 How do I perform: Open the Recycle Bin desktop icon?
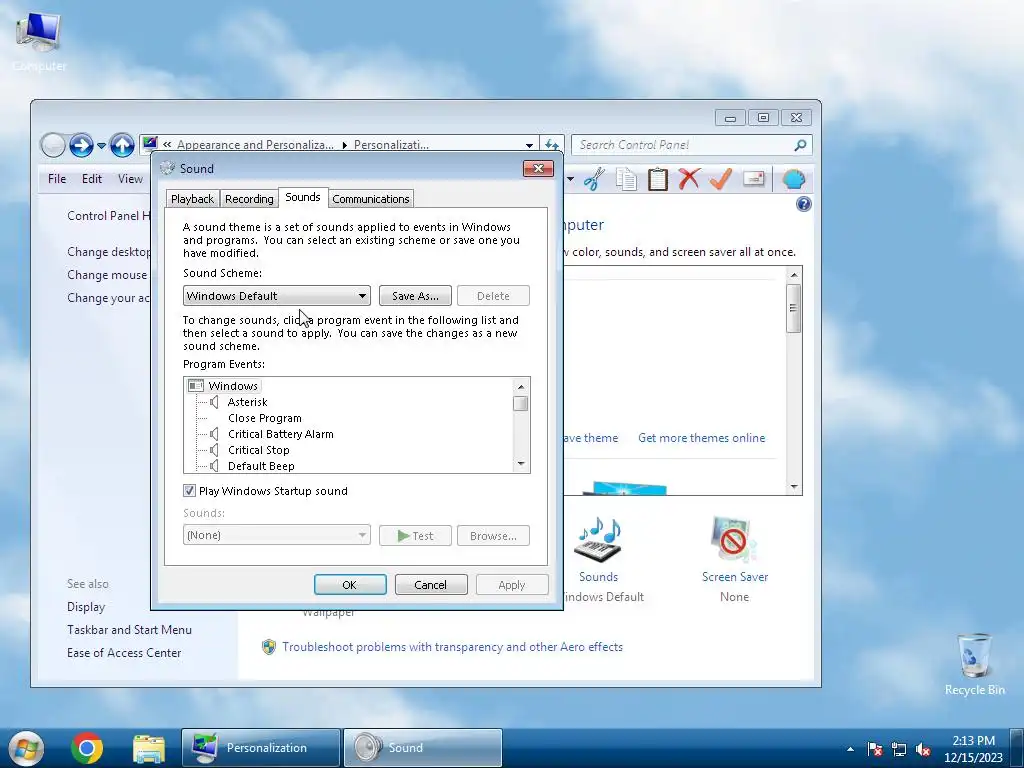(974, 664)
